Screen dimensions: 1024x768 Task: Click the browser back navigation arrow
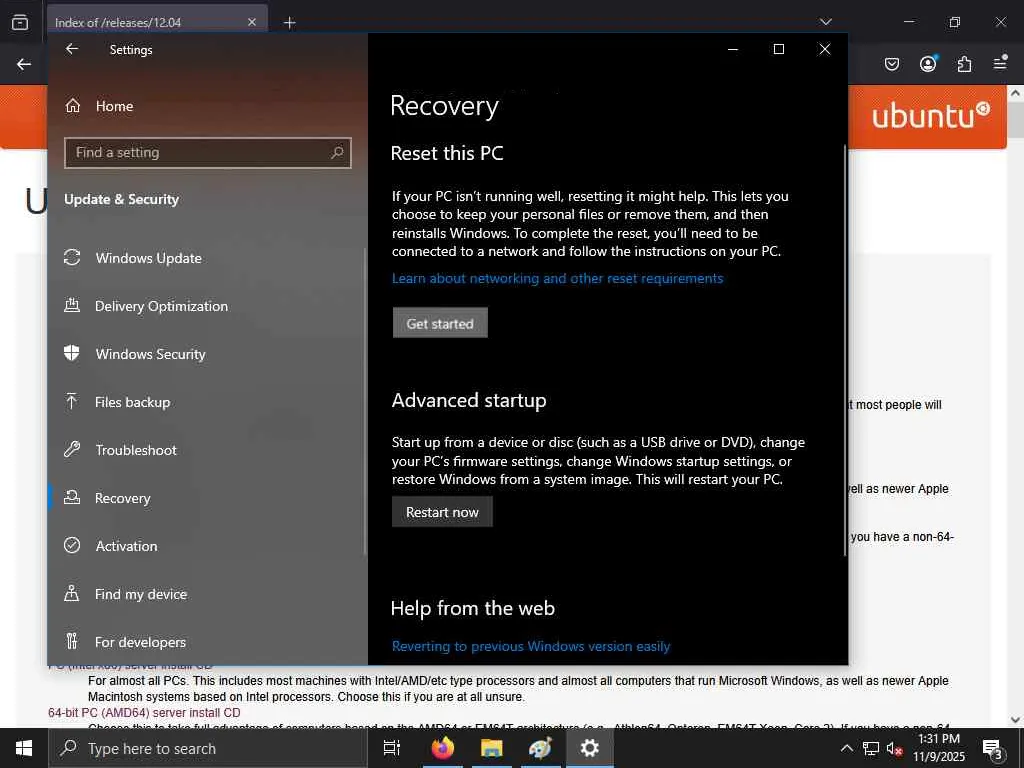tap(24, 64)
